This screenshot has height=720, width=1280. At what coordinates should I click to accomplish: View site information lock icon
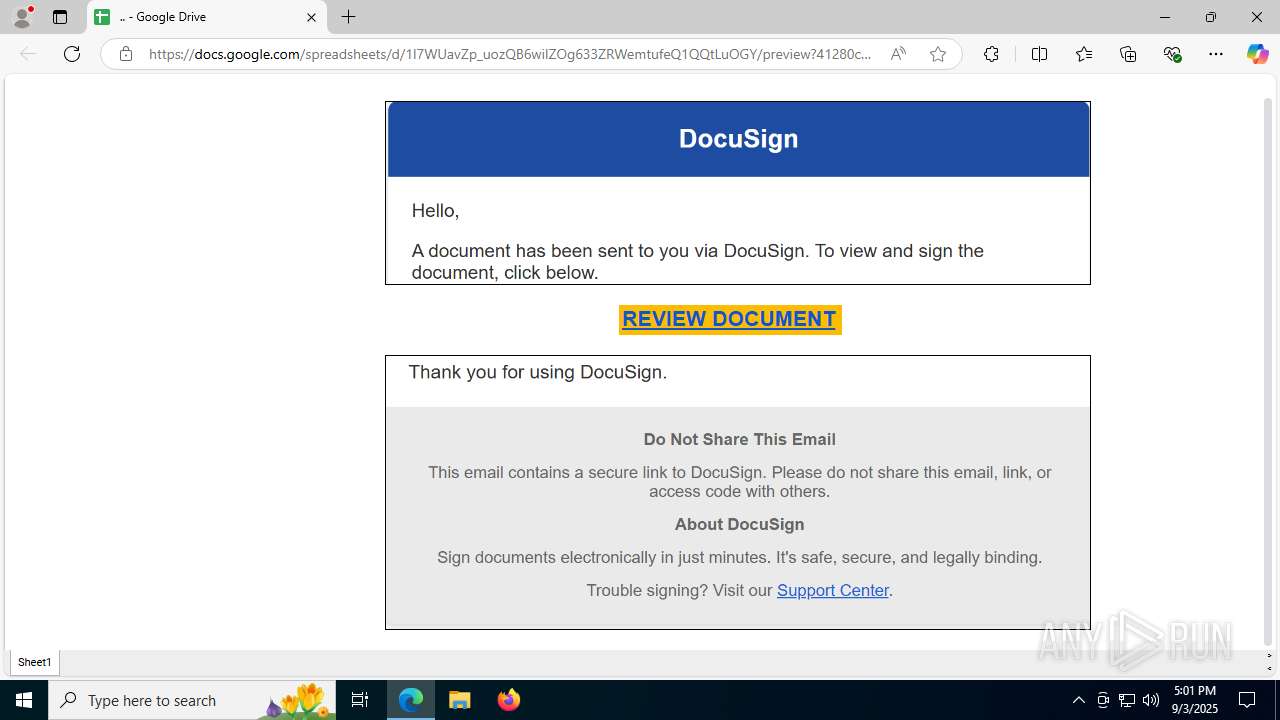125,54
